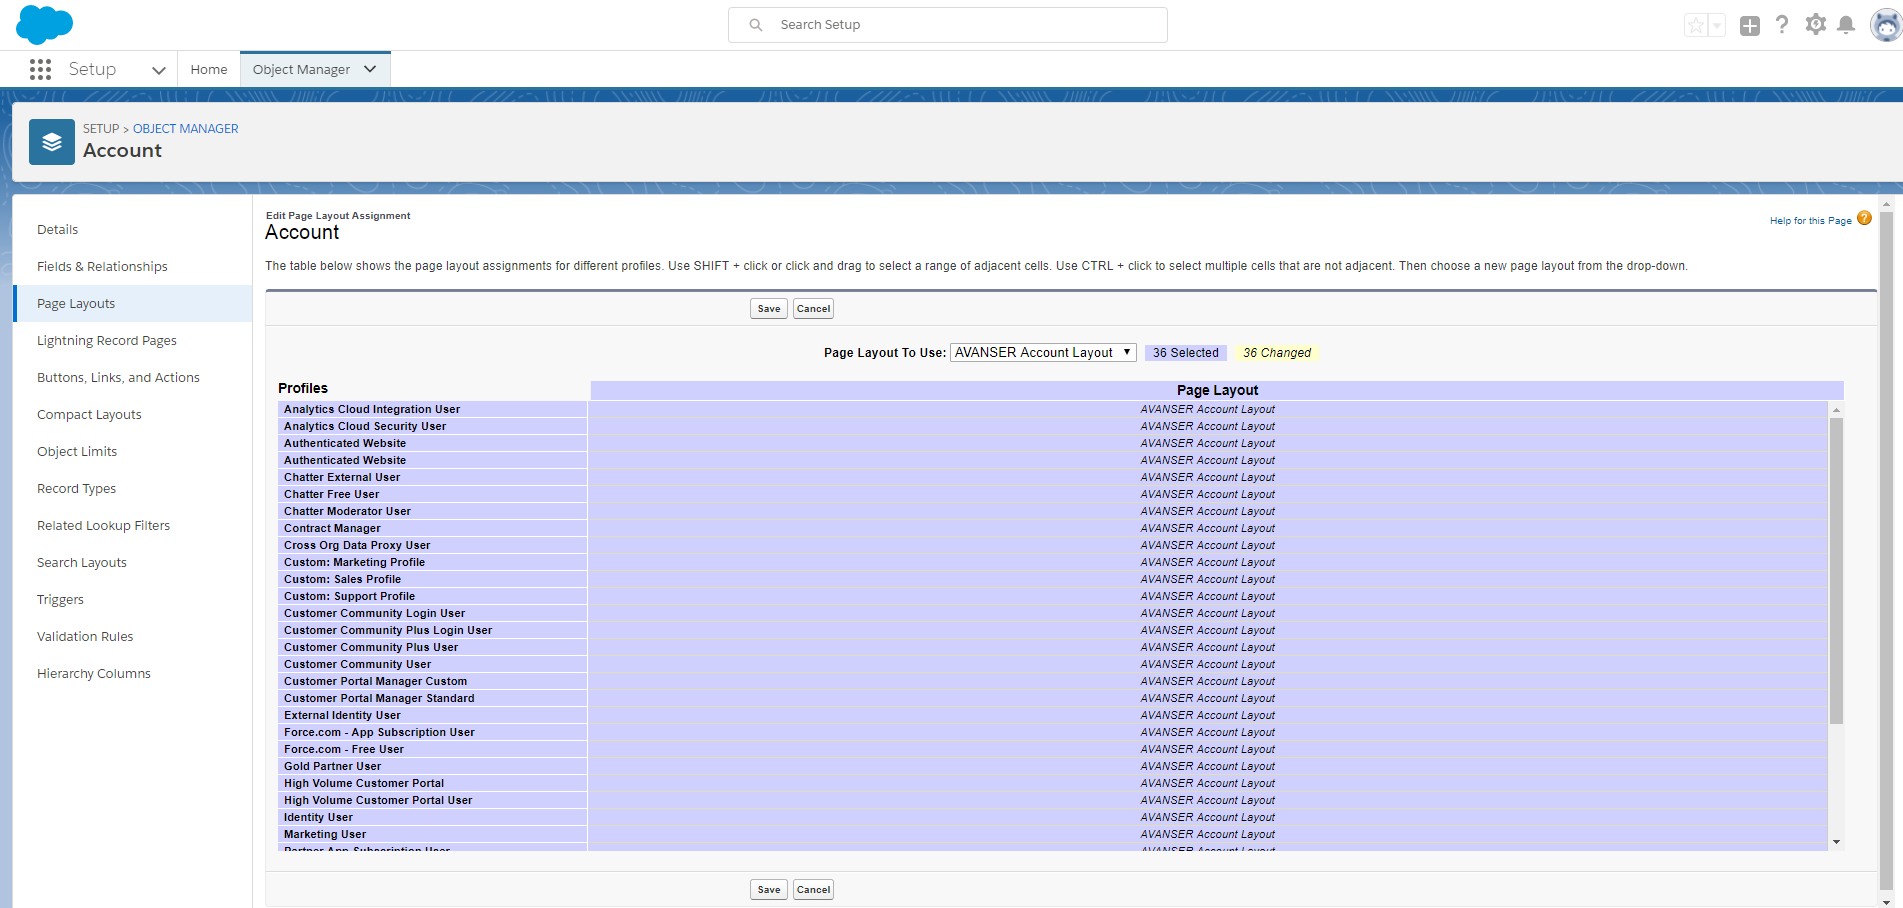Click the Cancel button above the profiles table
Screen dimensions: 1903x908
pos(813,309)
